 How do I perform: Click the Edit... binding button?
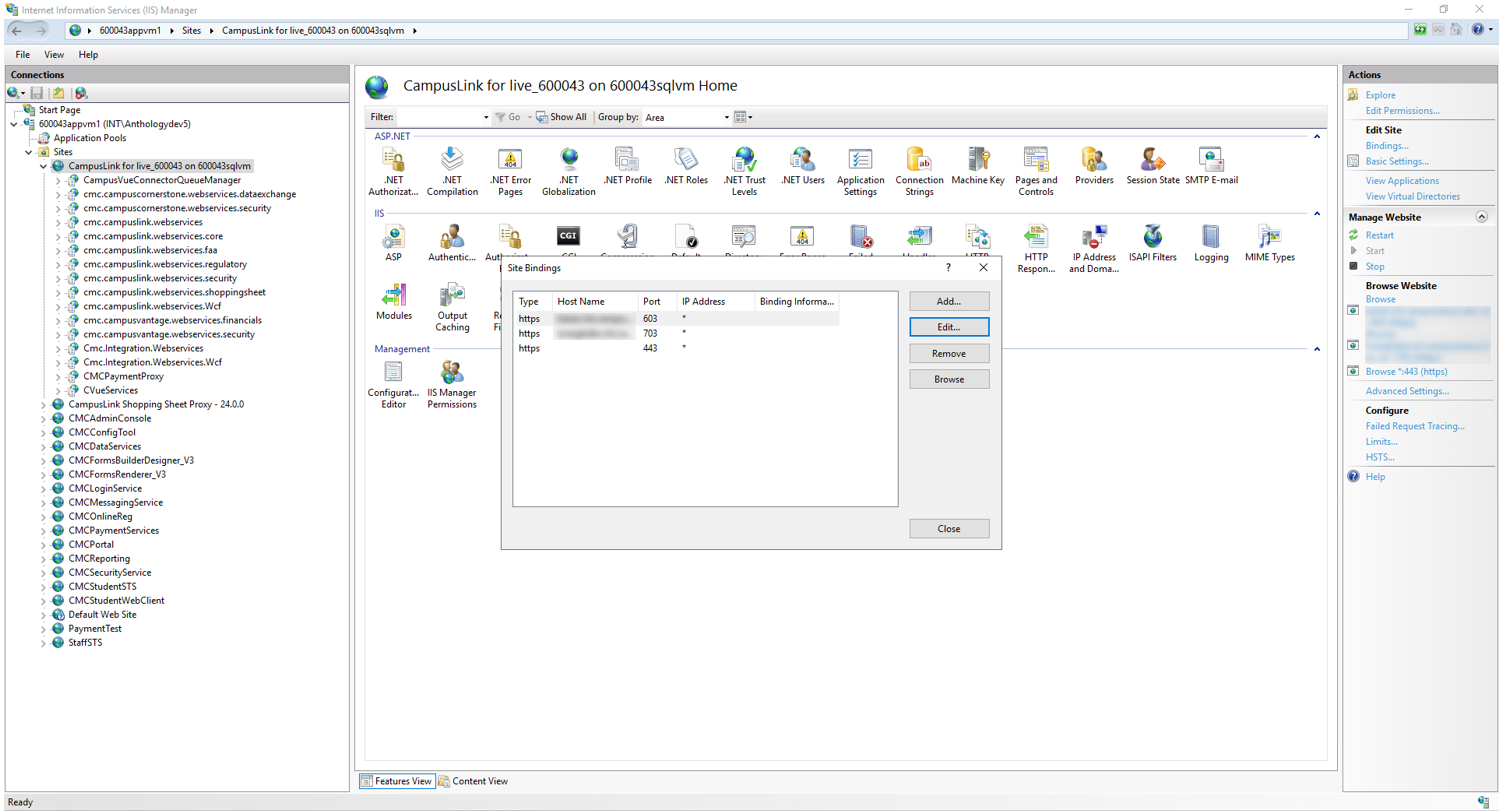(x=949, y=327)
